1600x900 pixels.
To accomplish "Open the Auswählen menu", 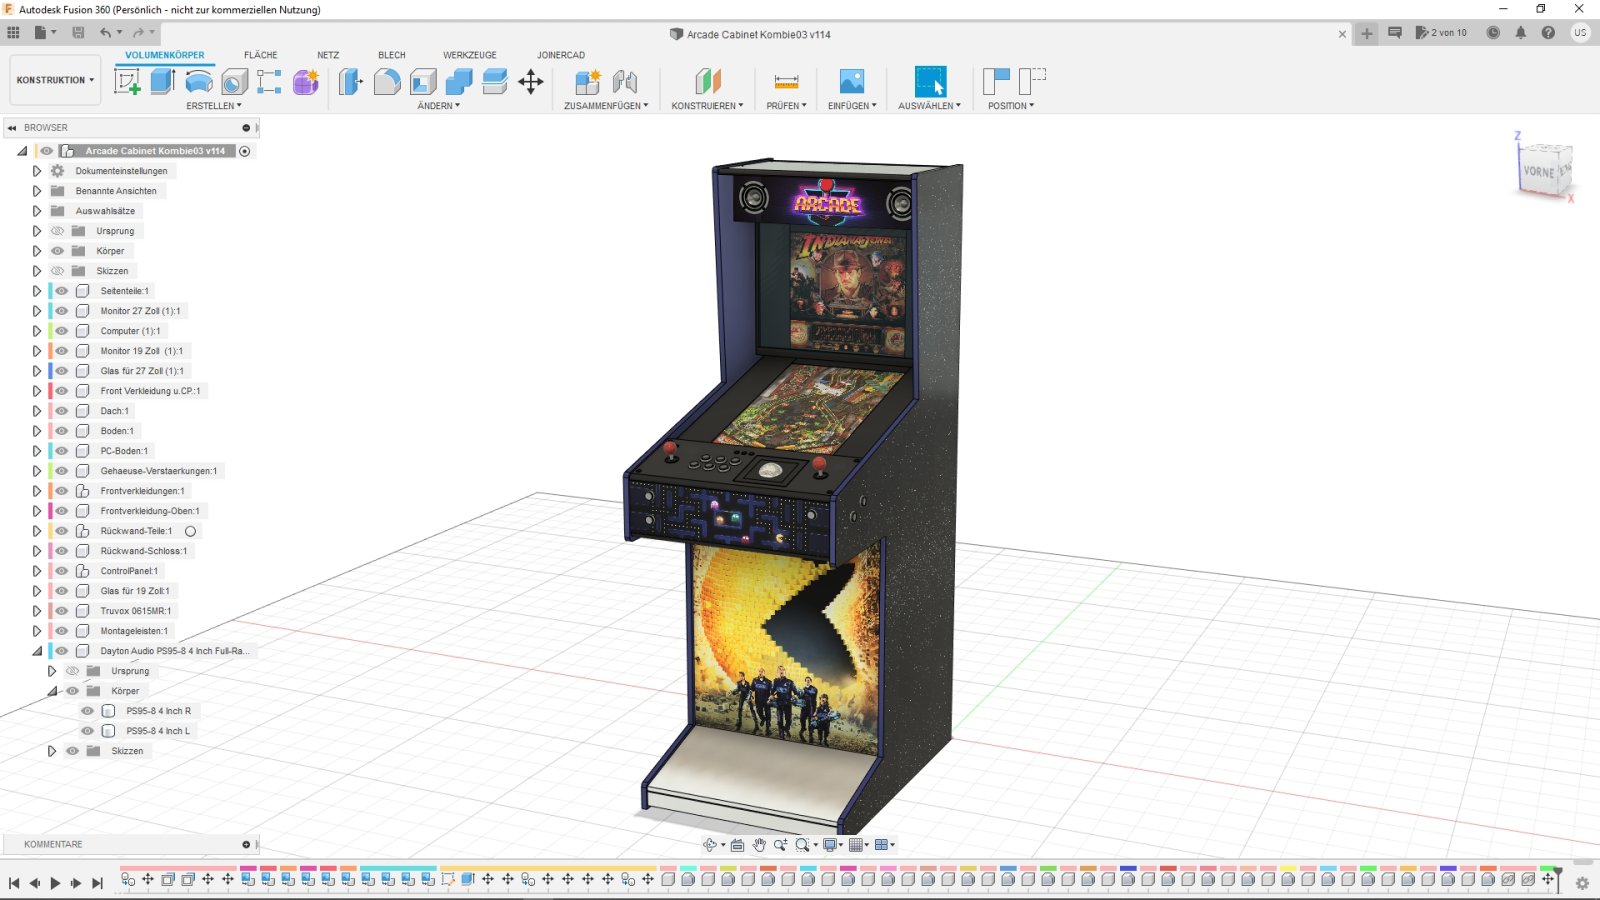I will 929,106.
